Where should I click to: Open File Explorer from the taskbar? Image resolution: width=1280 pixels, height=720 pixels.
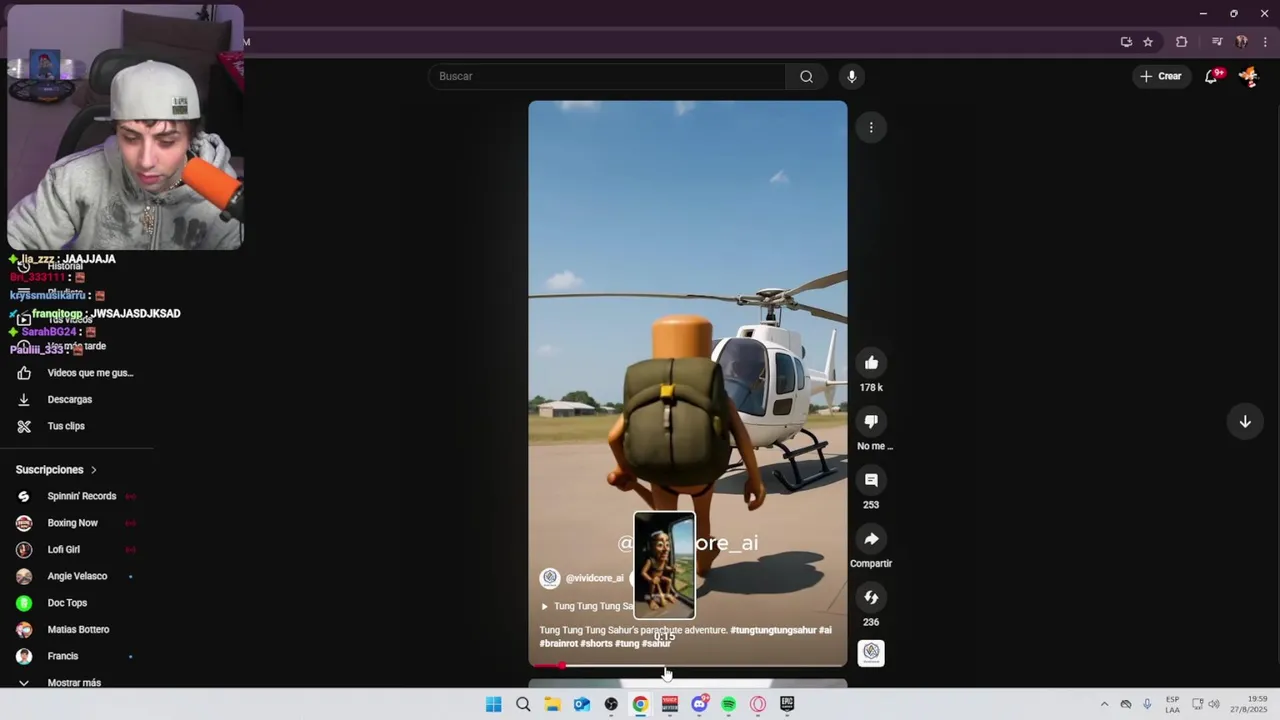tap(552, 704)
